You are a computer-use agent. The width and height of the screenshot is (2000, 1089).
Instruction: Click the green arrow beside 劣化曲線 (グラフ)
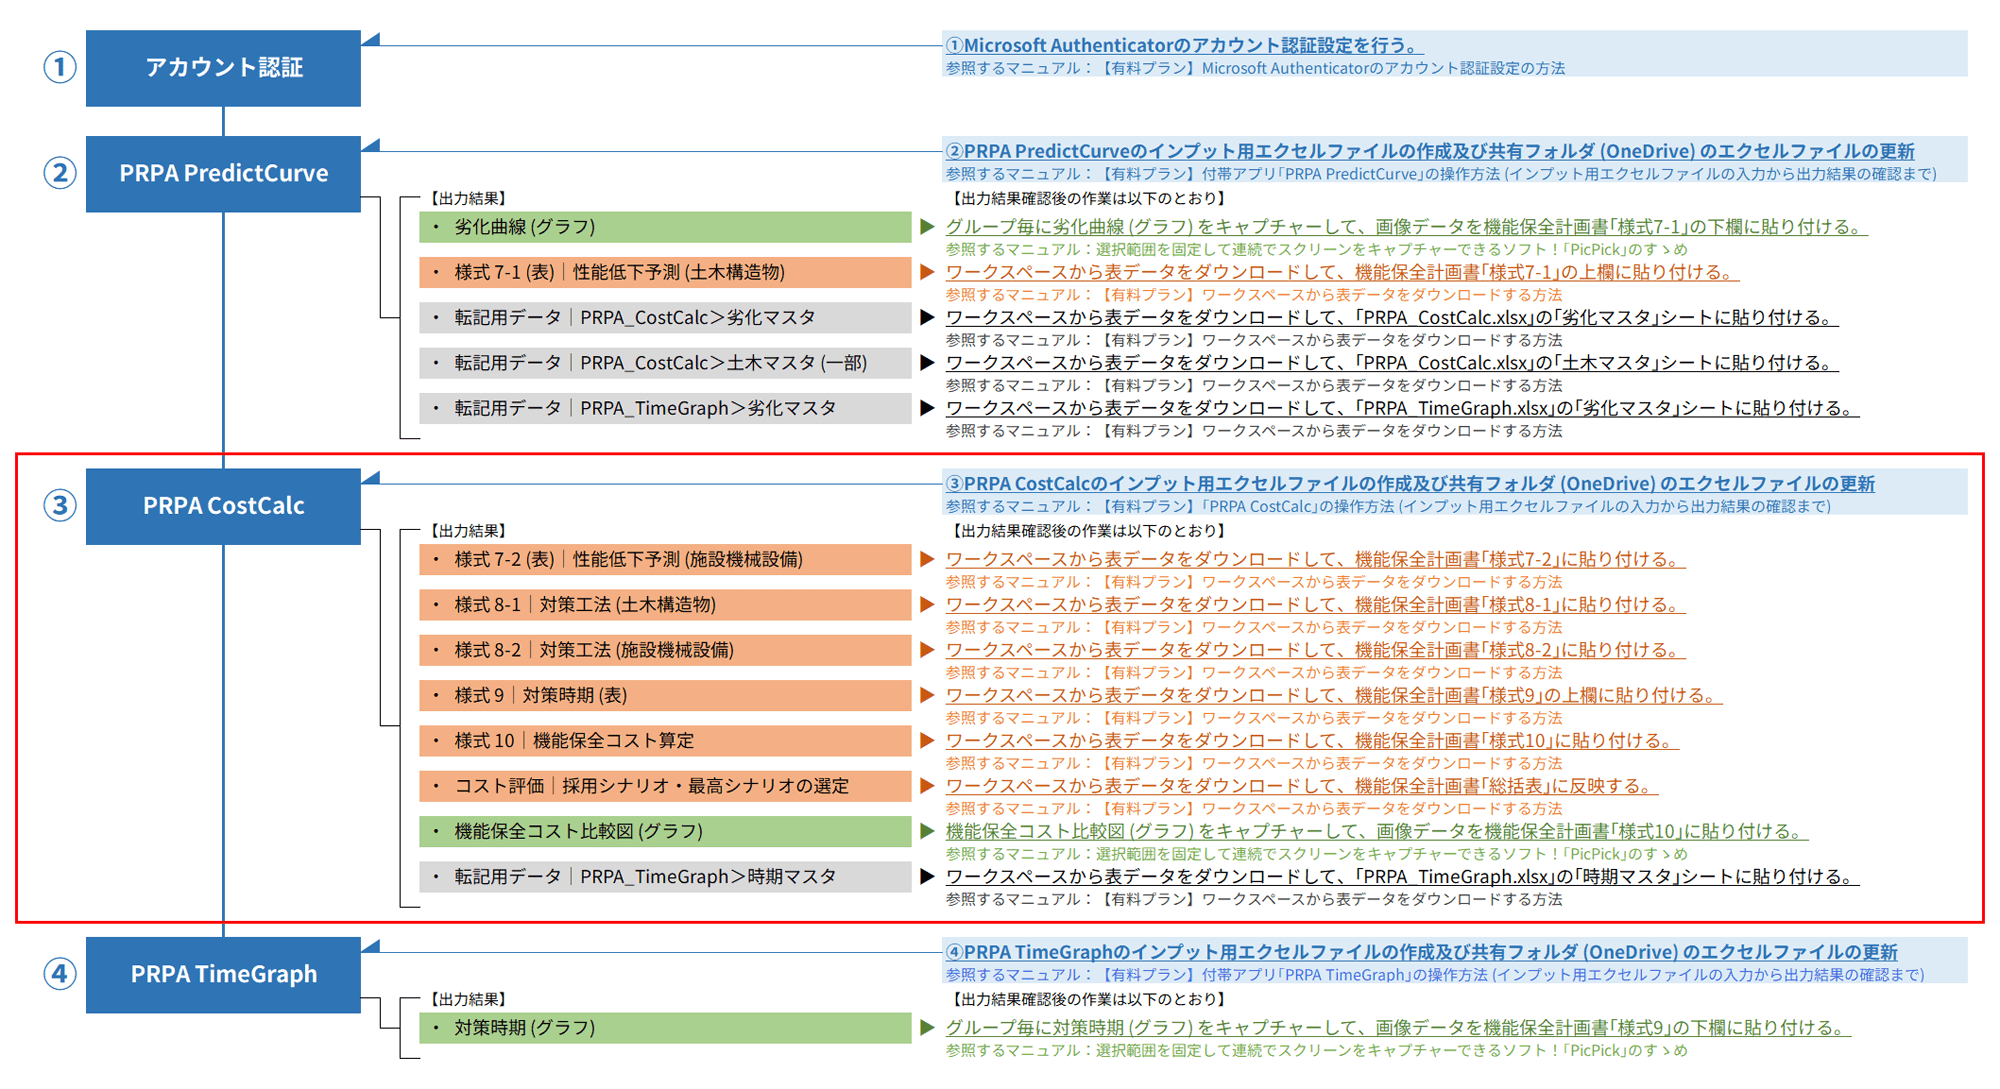(x=927, y=227)
